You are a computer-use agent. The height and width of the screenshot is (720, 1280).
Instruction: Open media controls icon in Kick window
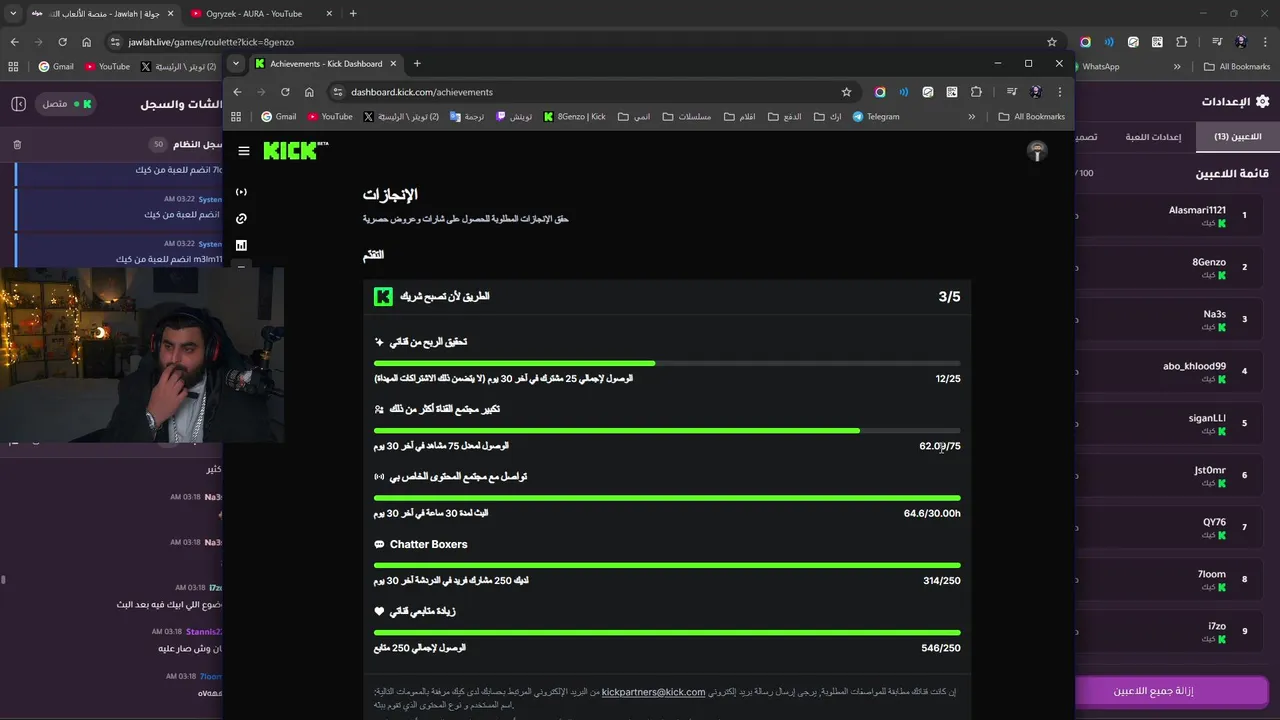coord(1011,92)
